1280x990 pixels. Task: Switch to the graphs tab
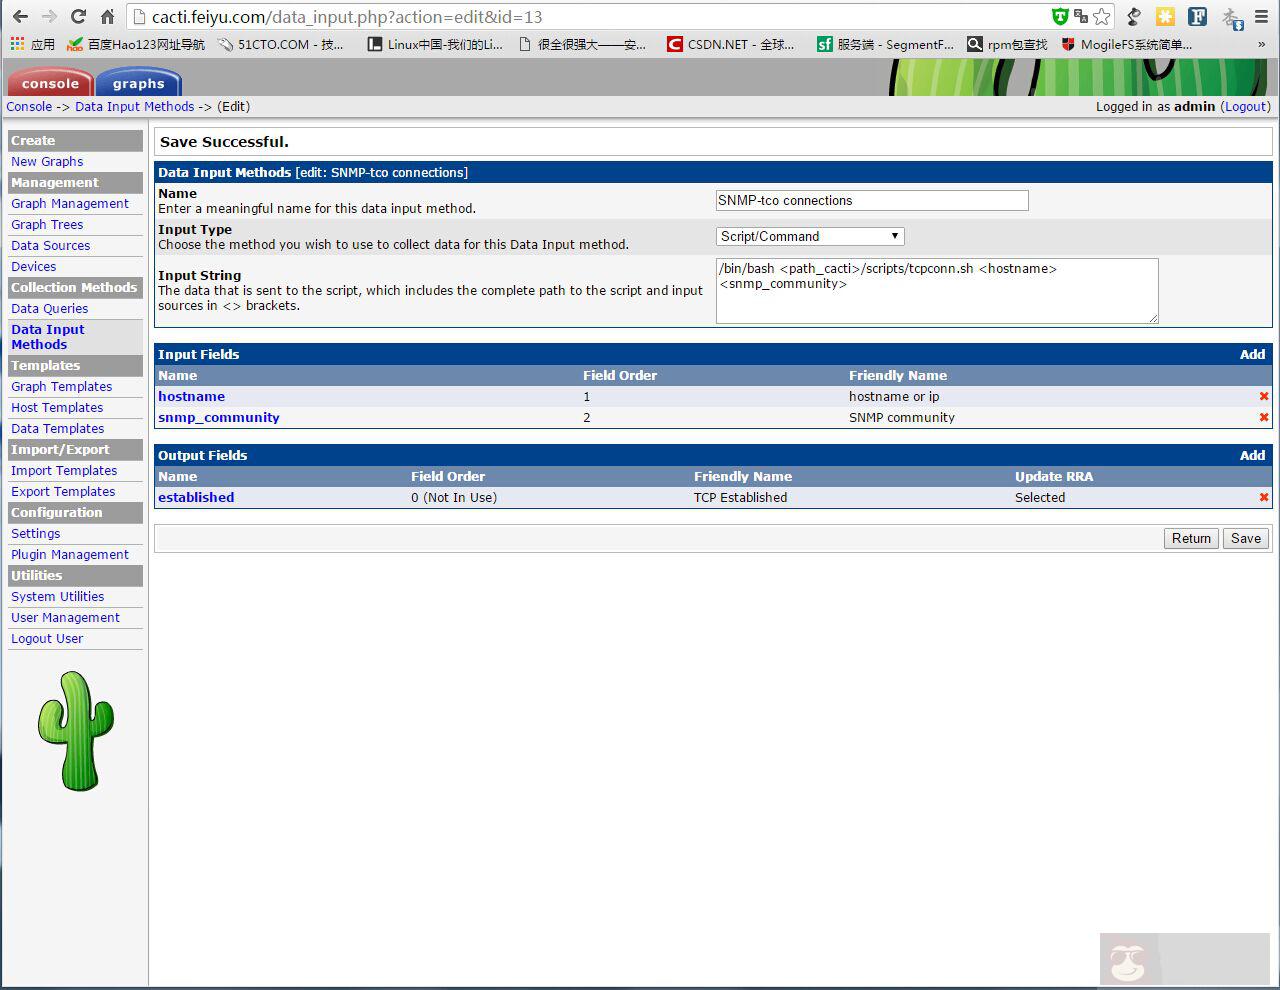tap(138, 83)
